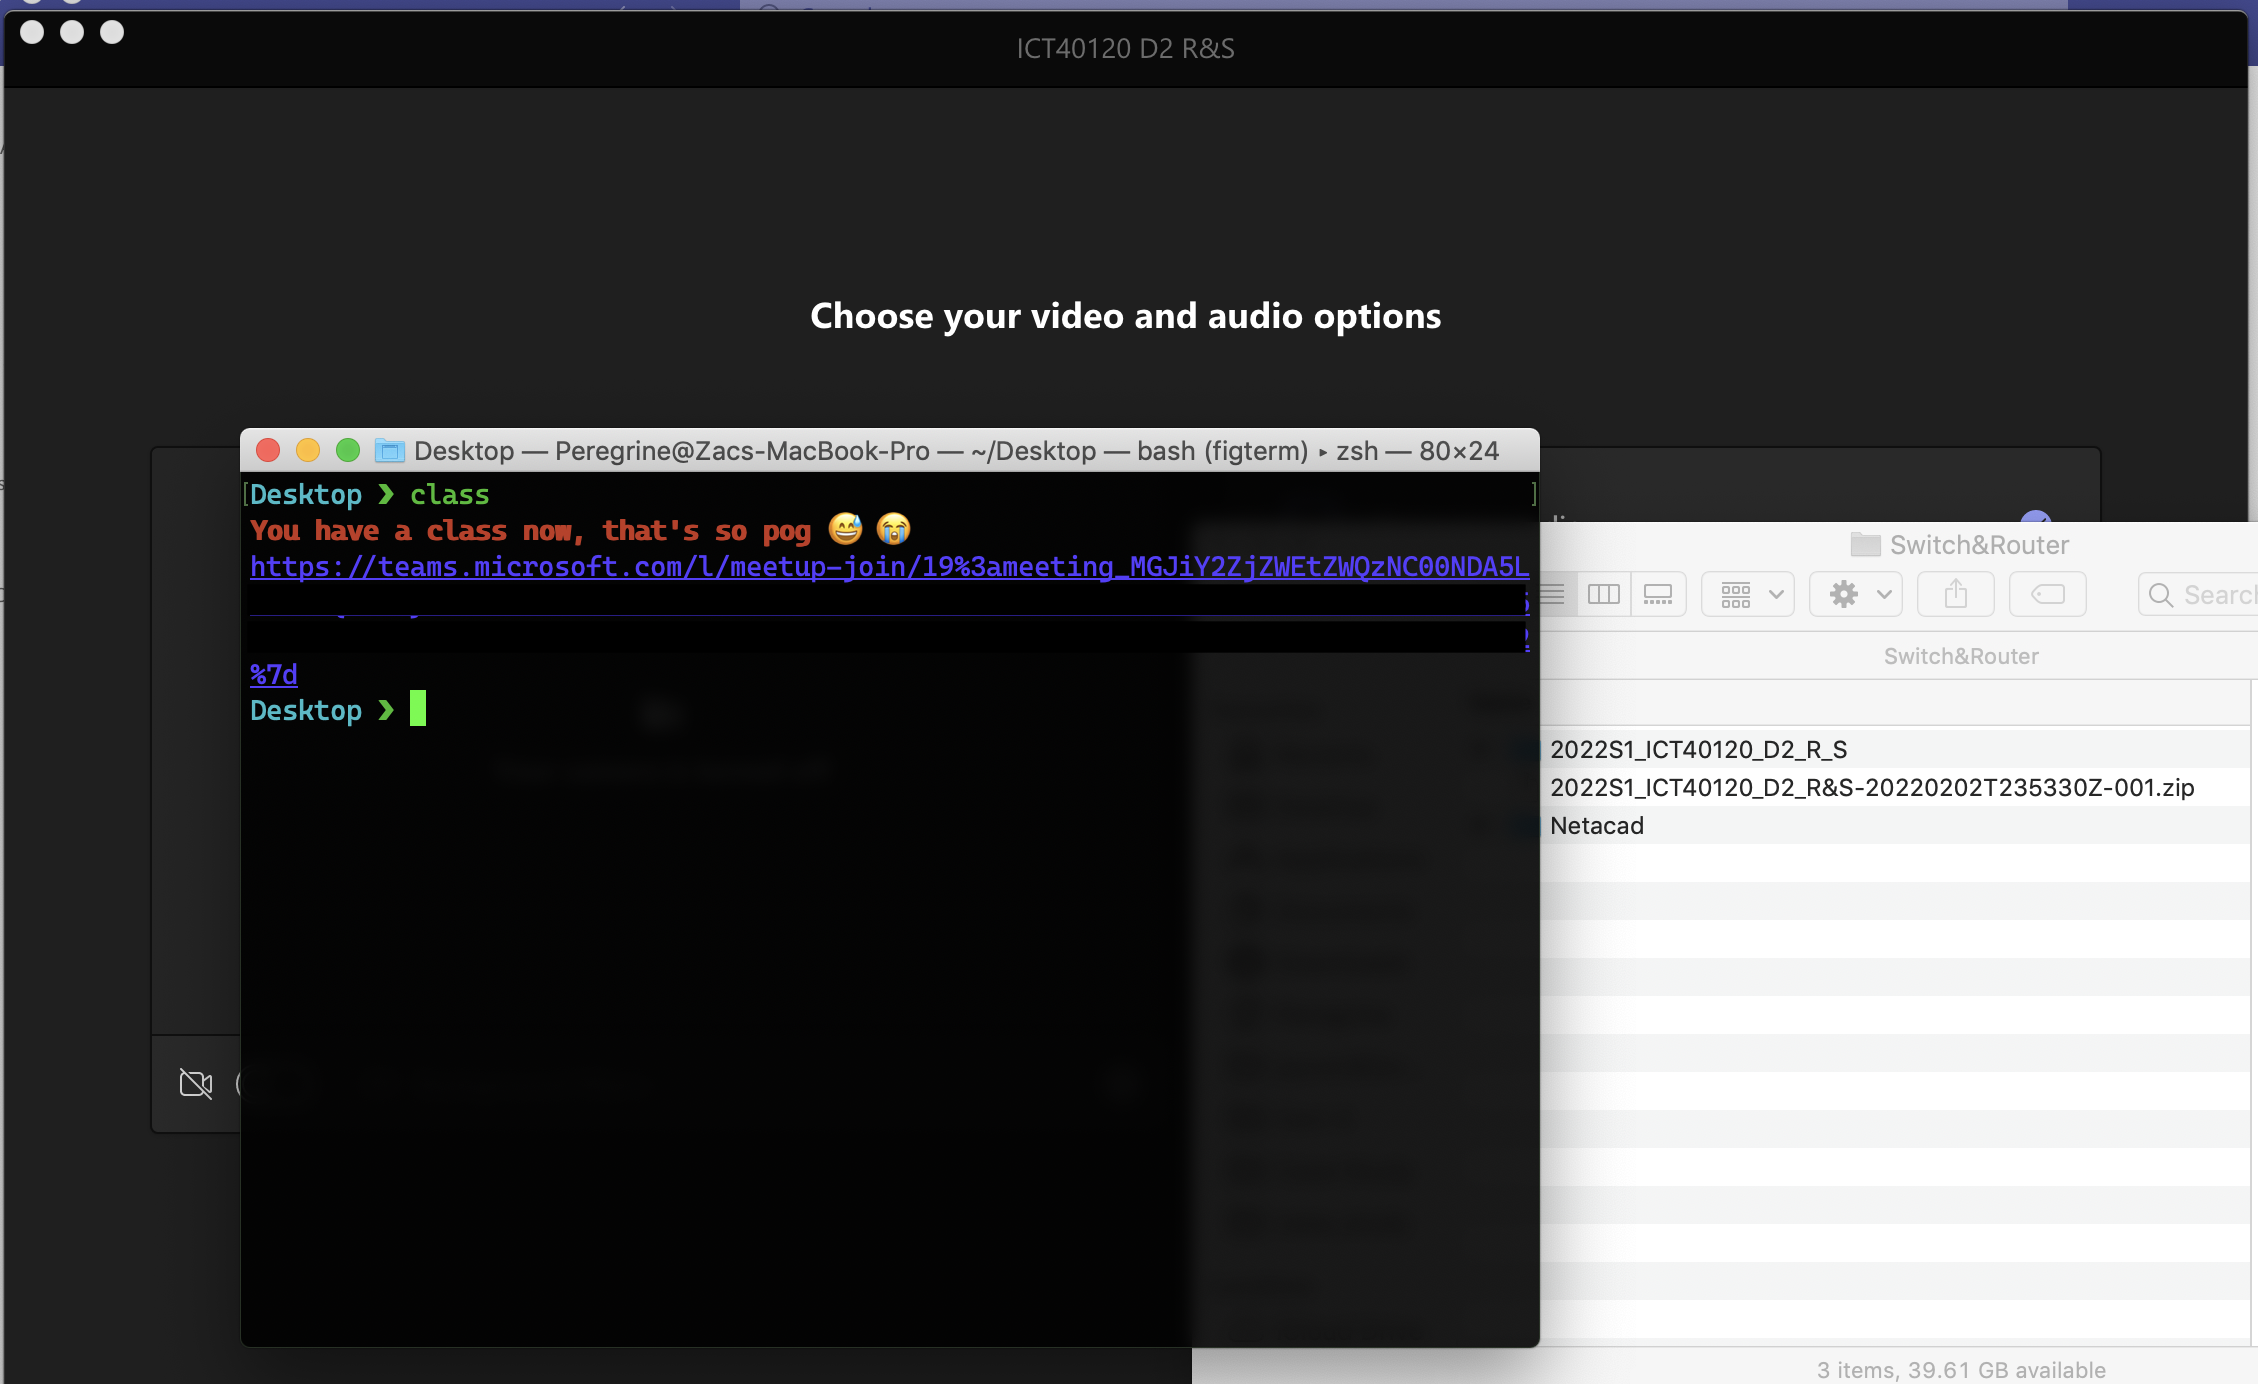The height and width of the screenshot is (1384, 2258).
Task: Select the 2022S1_ICT40120_D2_R&S zip file
Action: click(1871, 788)
